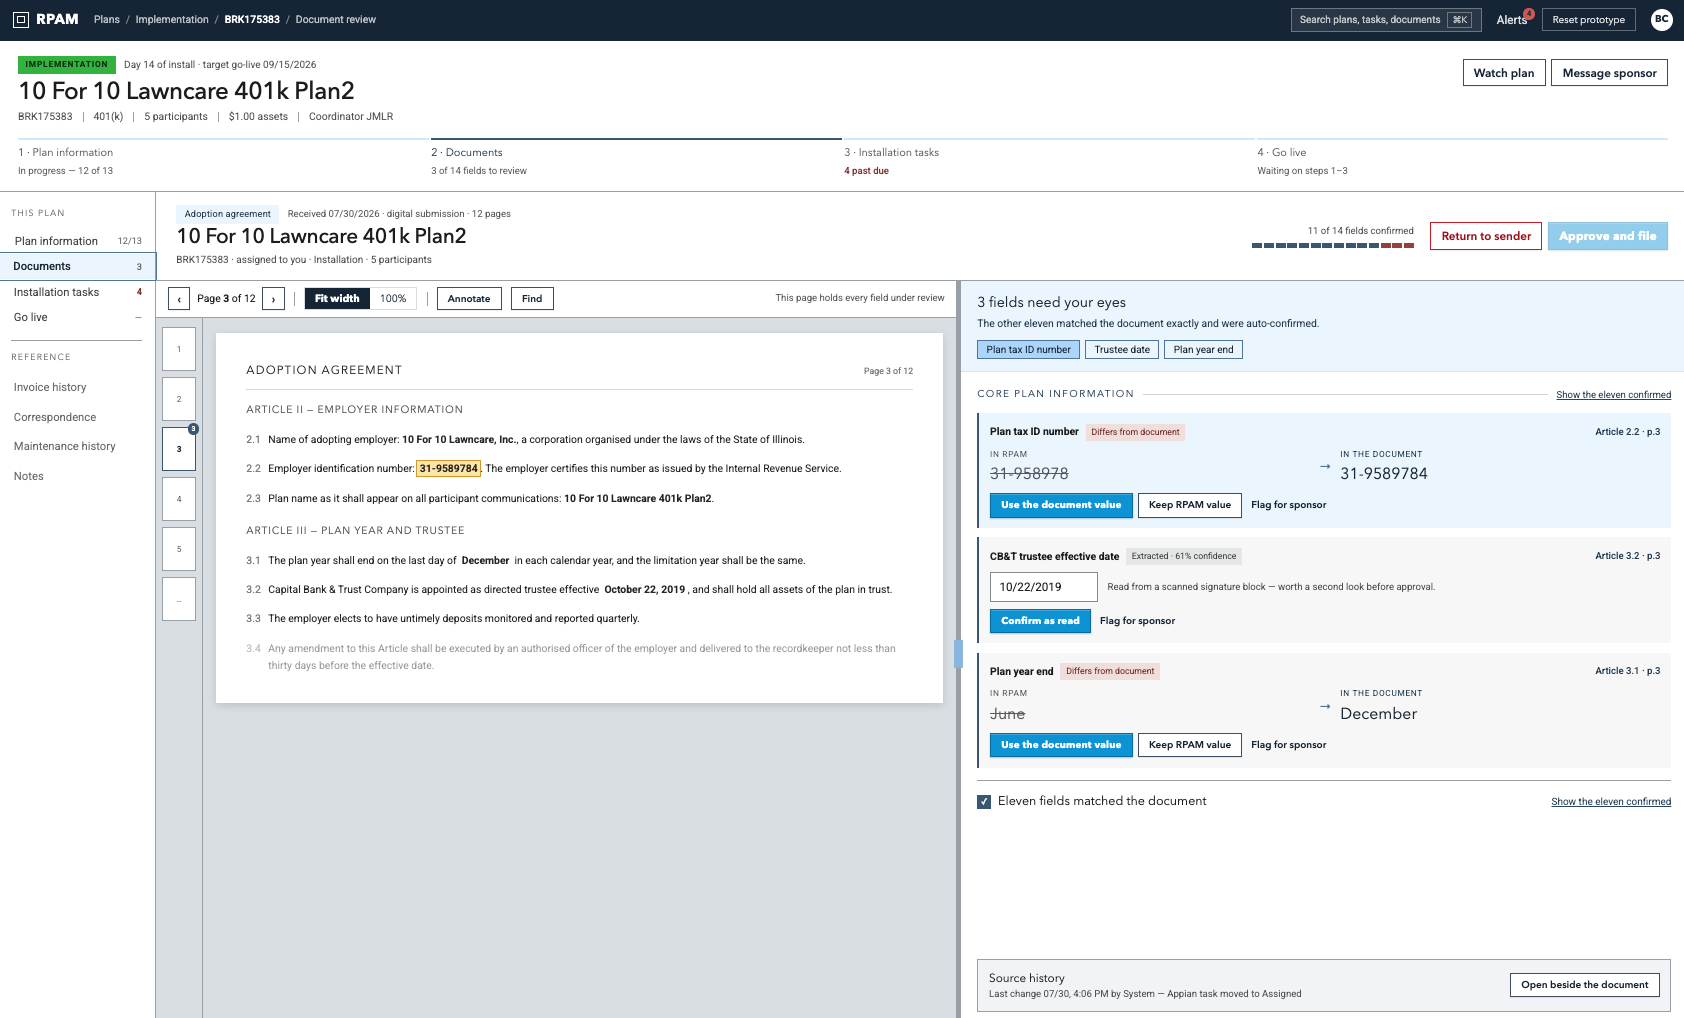Click Article 3.2 · p.3 reference
1684x1018 pixels.
(x=1627, y=556)
